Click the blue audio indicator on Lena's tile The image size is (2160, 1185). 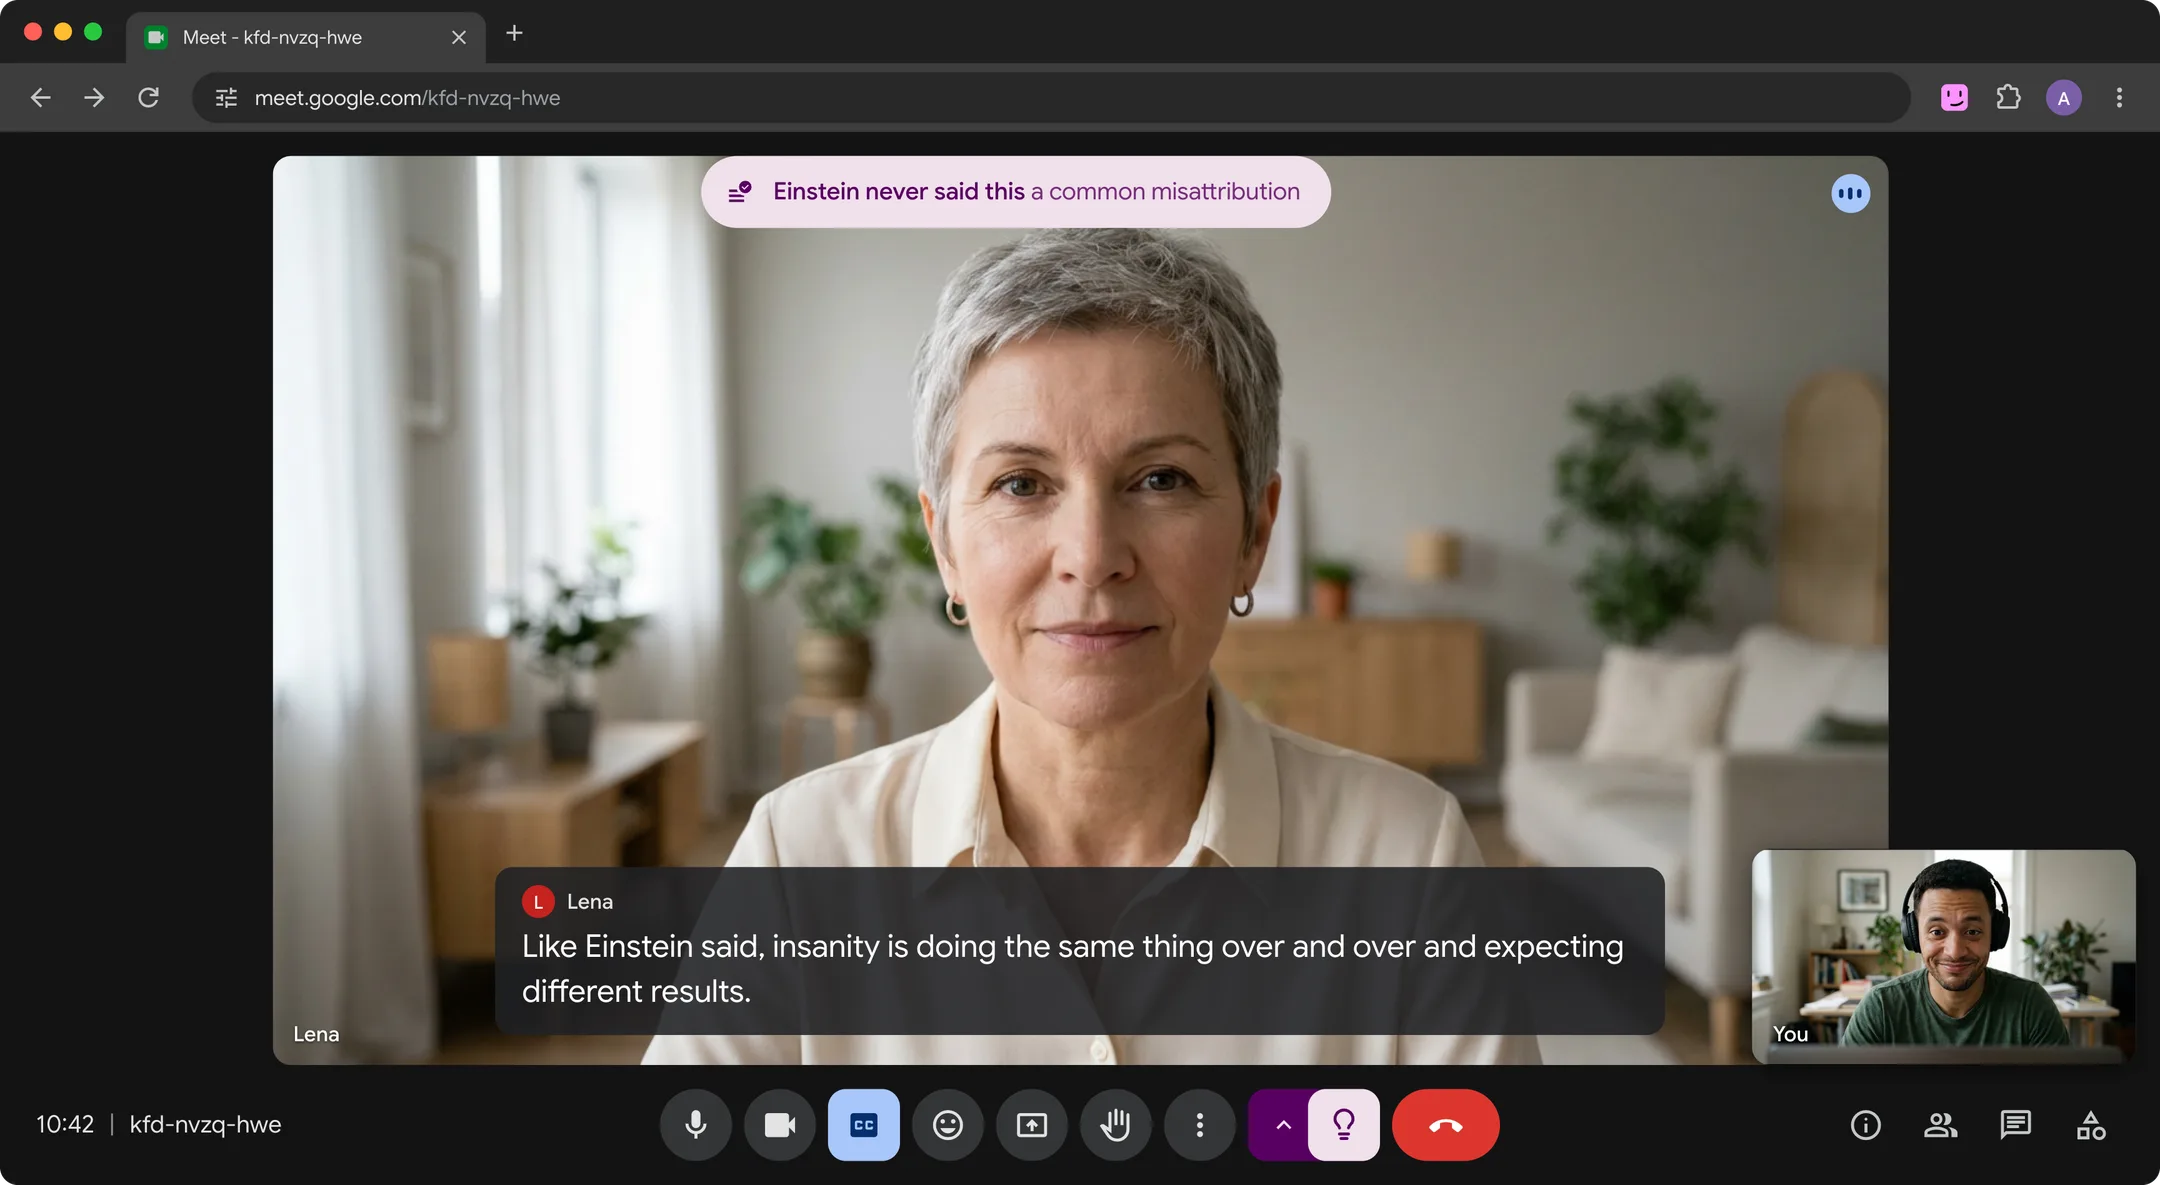(1851, 193)
